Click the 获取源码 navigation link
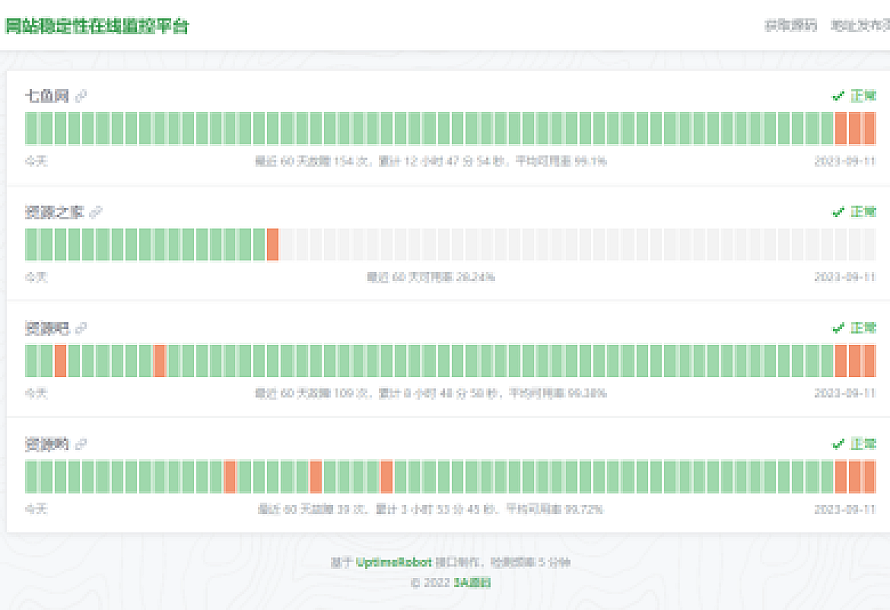Image resolution: width=890 pixels, height=610 pixels. coord(790,26)
